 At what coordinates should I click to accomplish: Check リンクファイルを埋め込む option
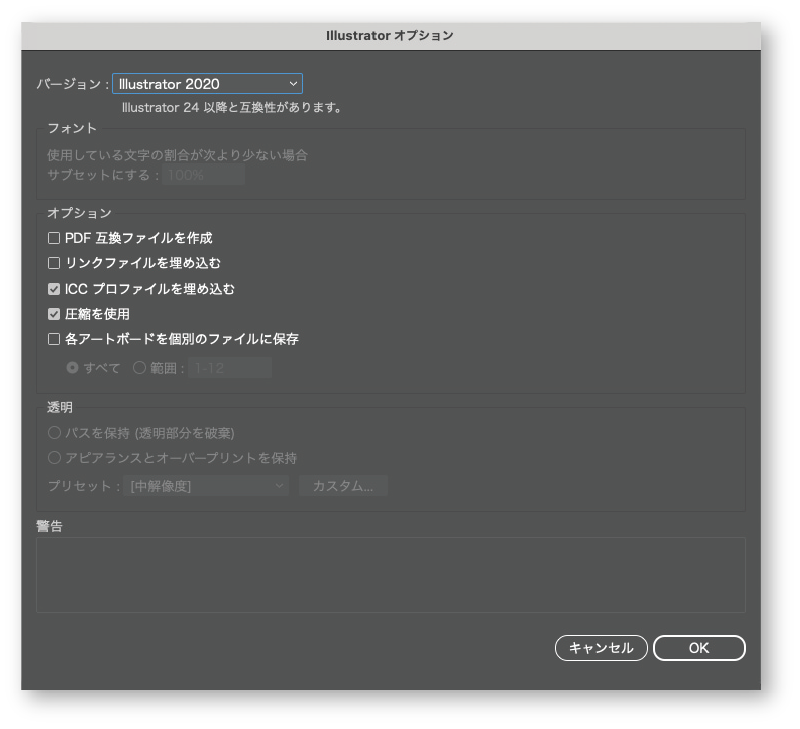pyautogui.click(x=54, y=263)
